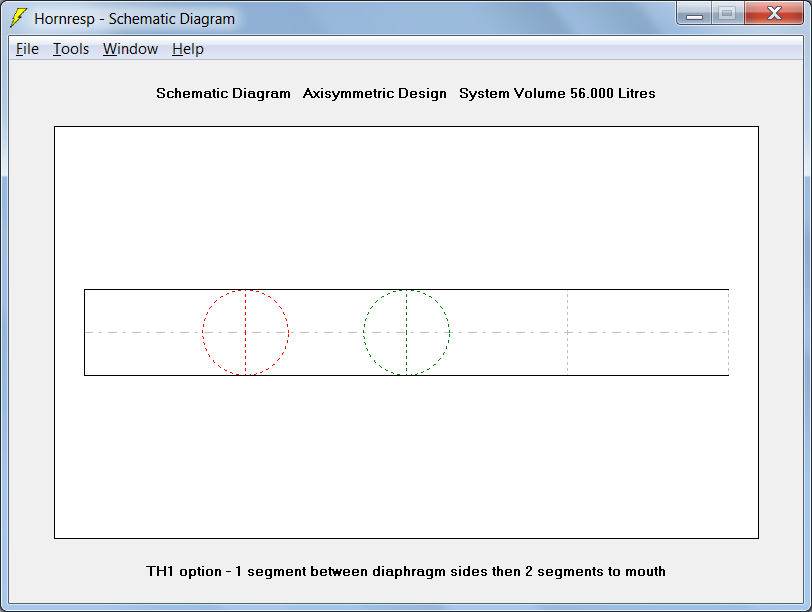Click the Hornresp lightning bolt title icon
812x612 pixels.
pyautogui.click(x=19, y=18)
